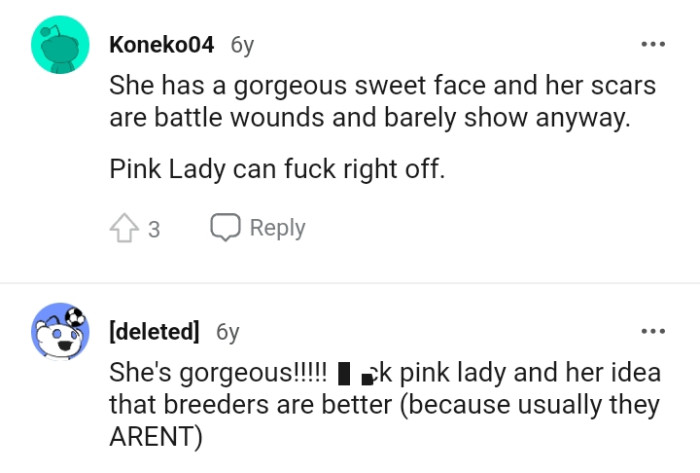
Task: Upvote Koneko04's comment with the arrow
Action: 123,228
